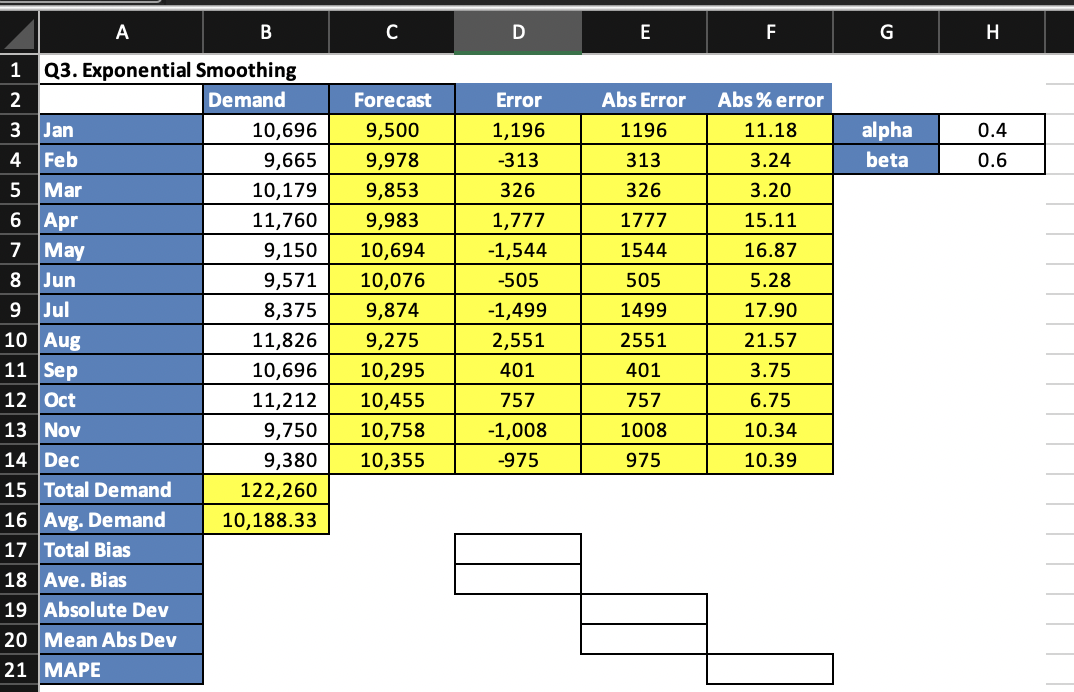The height and width of the screenshot is (692, 1074).
Task: Click the alpha value cell showing 0.4
Action: click(991, 129)
